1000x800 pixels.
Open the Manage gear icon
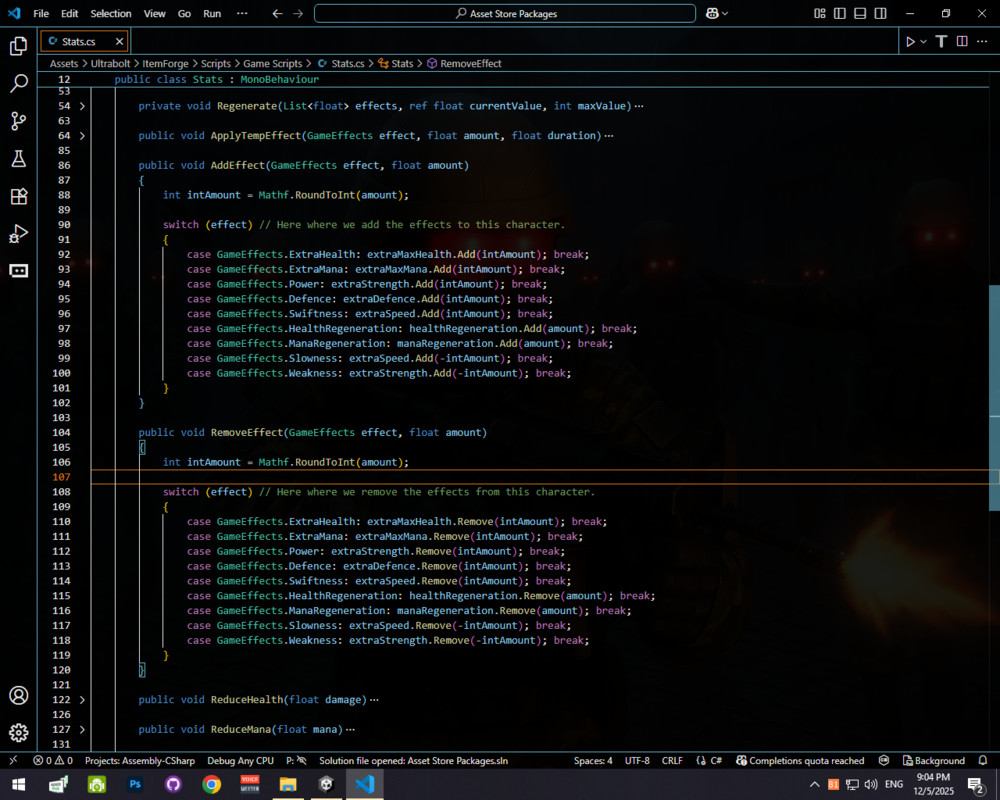point(18,733)
